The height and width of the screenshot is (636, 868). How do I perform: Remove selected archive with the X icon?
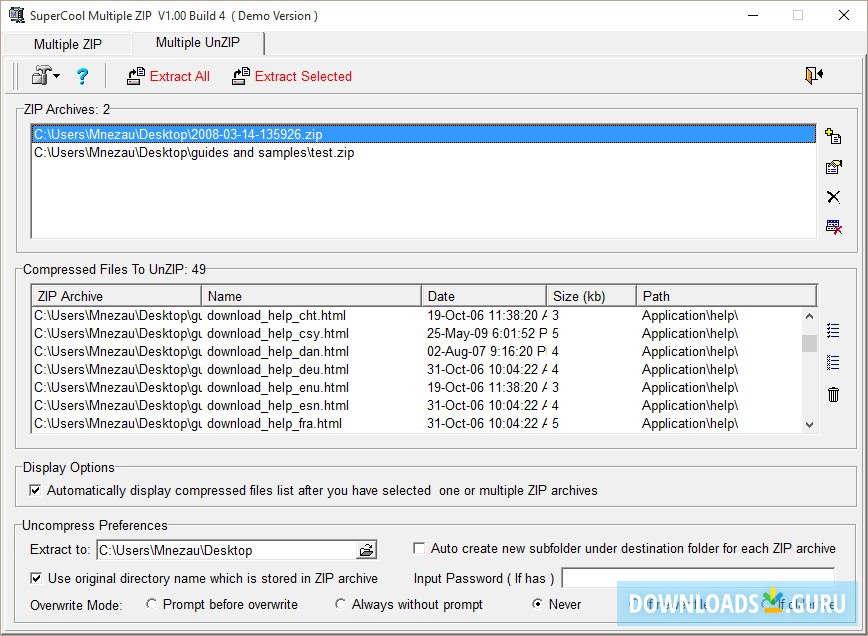(x=833, y=197)
